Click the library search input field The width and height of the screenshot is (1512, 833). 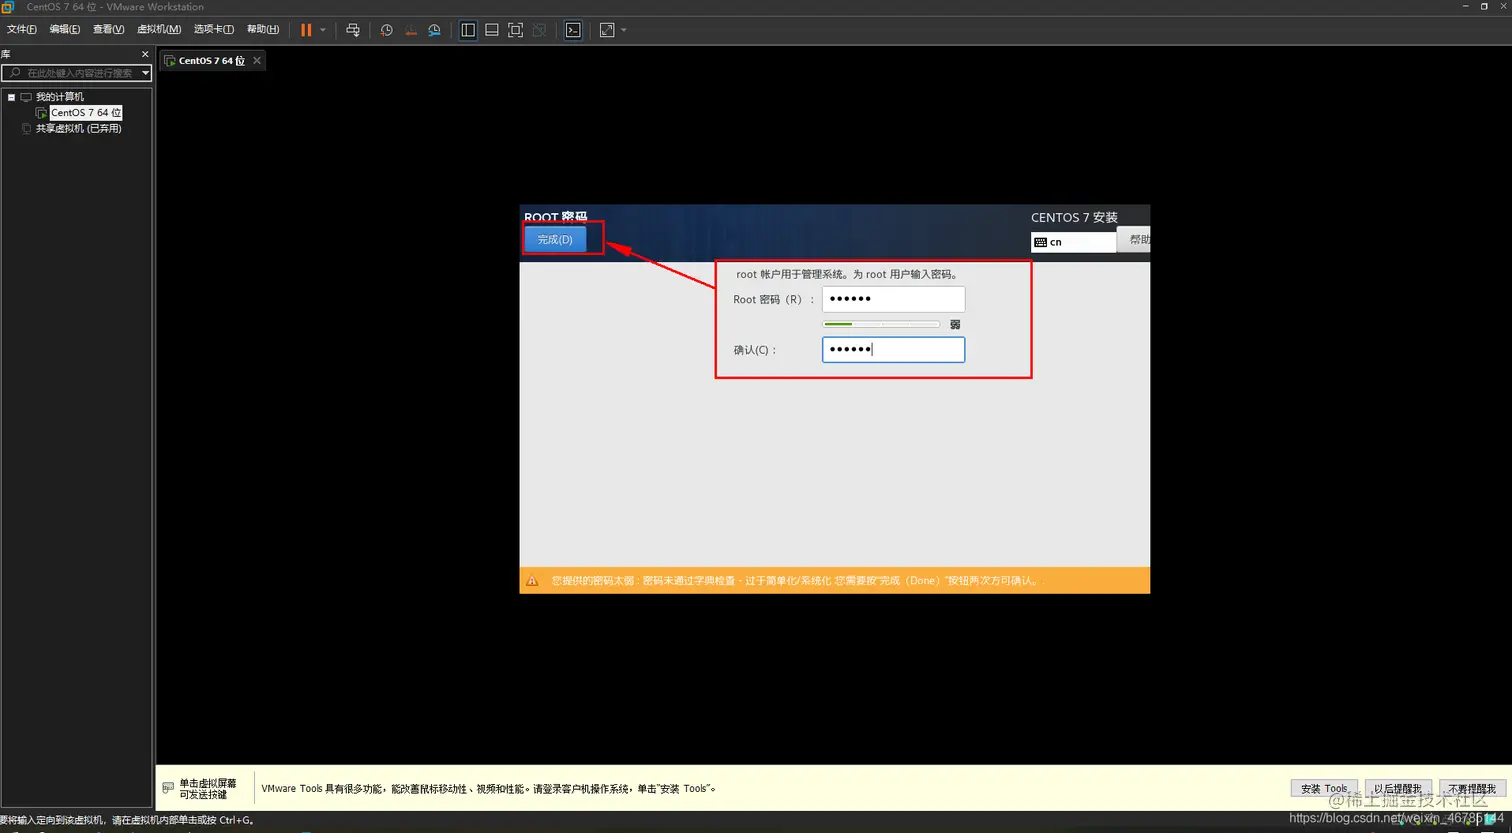76,73
